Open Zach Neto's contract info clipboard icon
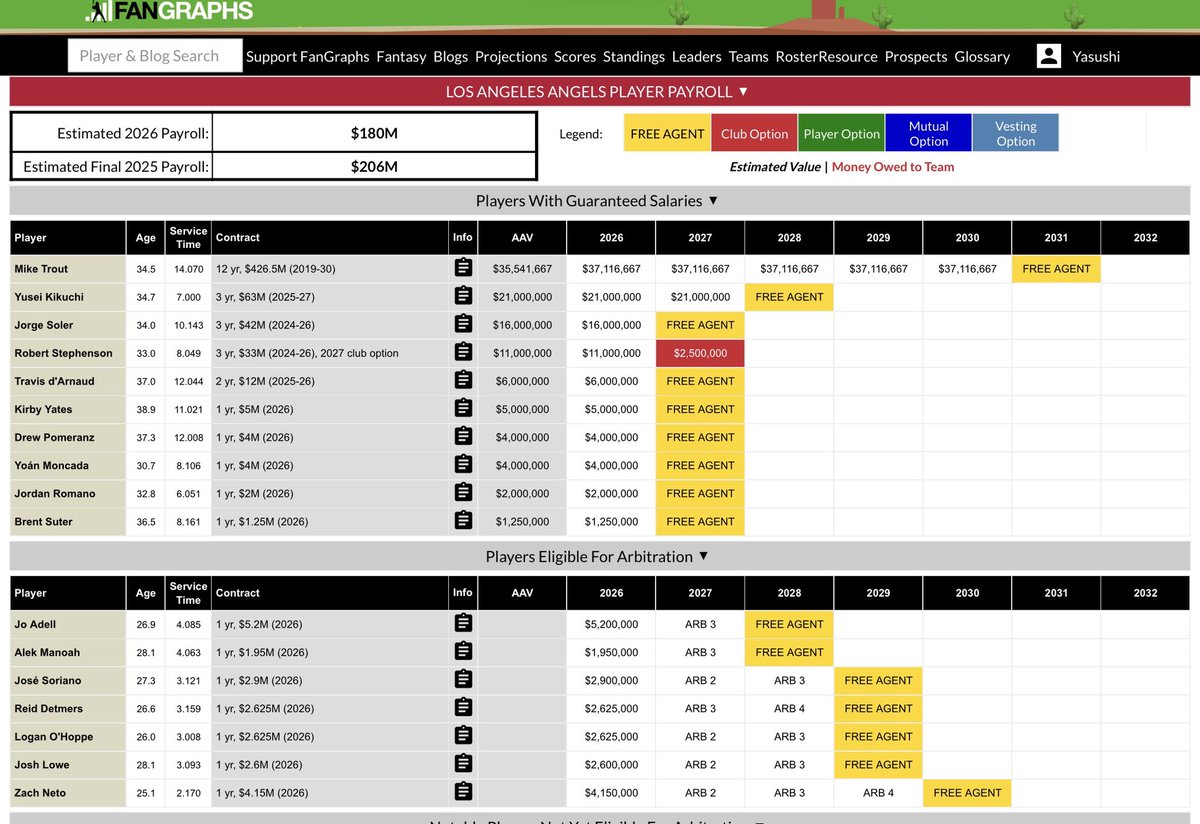The image size is (1200, 824). [462, 791]
